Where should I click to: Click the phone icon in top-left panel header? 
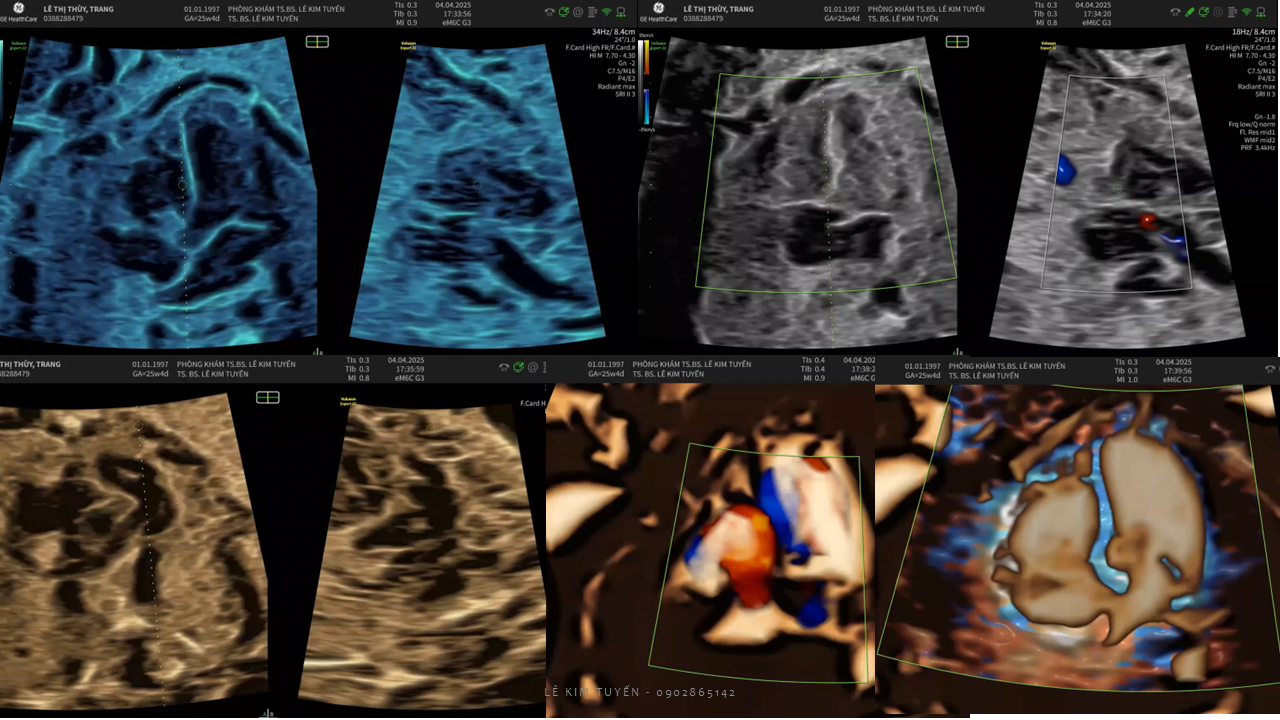(x=549, y=12)
